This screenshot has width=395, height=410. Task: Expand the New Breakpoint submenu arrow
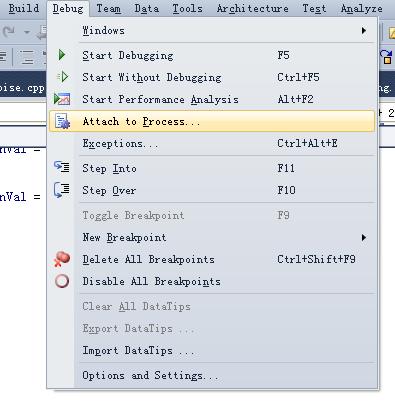(x=364, y=238)
